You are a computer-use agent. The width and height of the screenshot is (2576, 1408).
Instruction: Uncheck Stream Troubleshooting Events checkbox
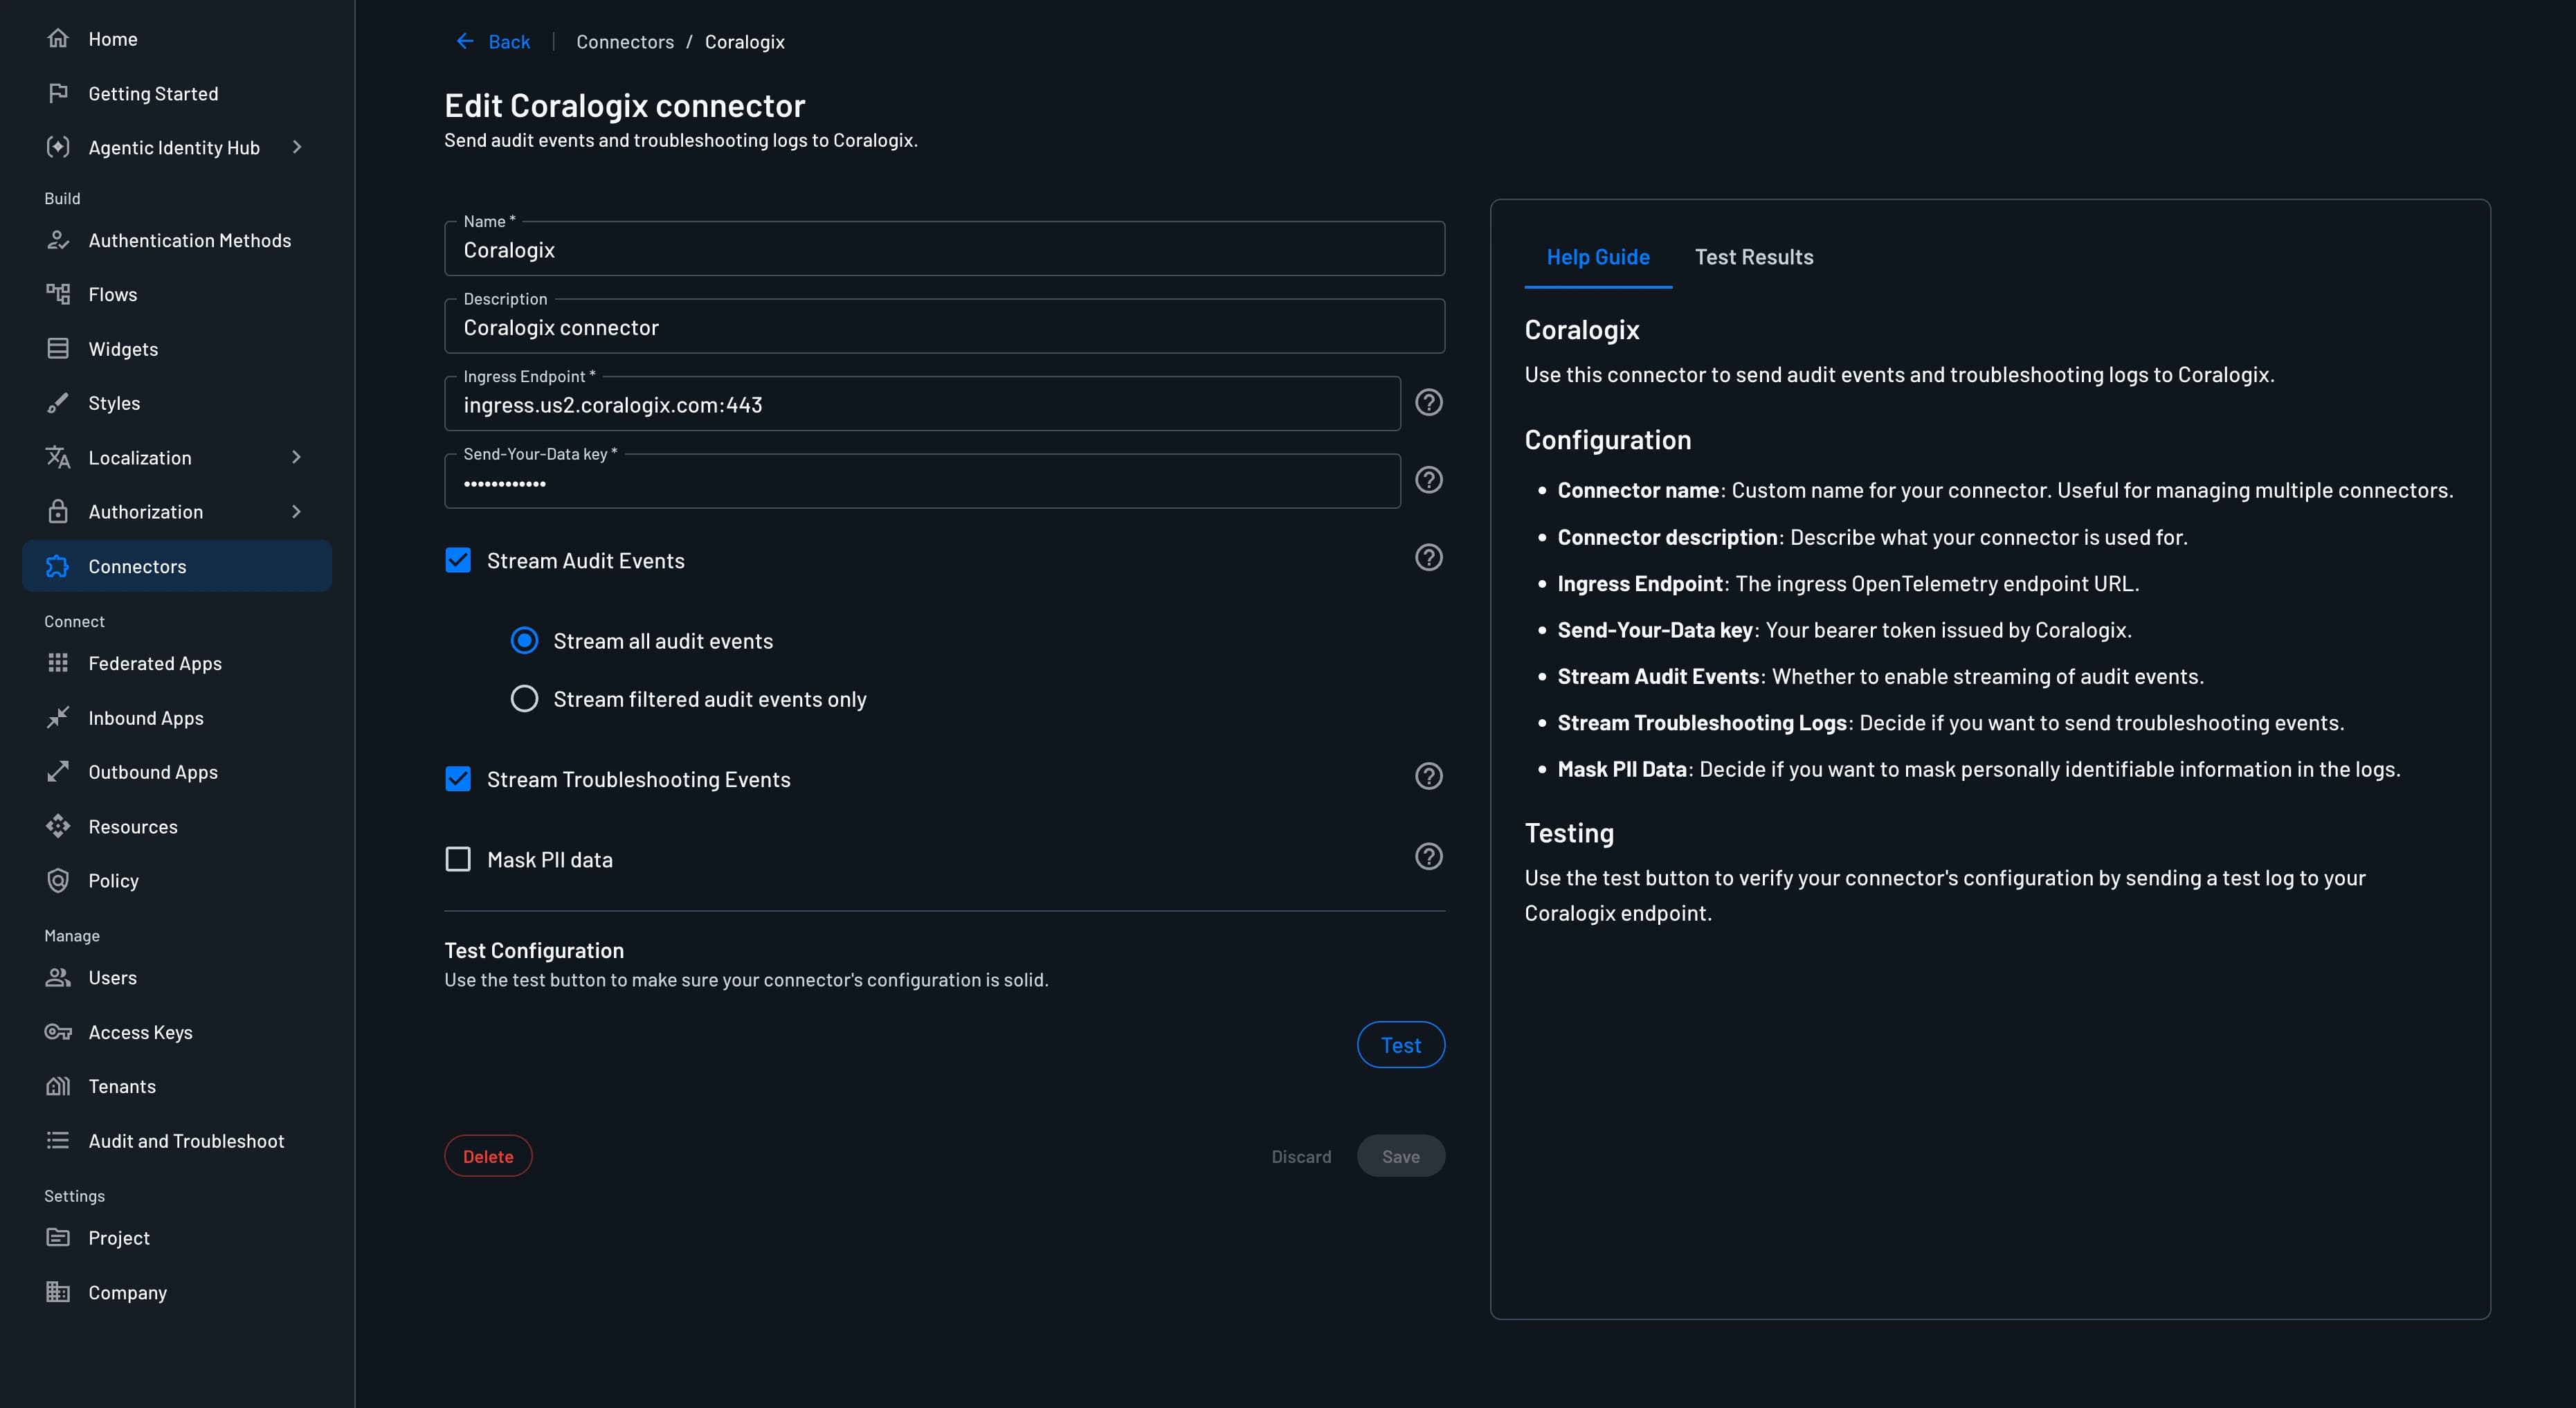458,779
